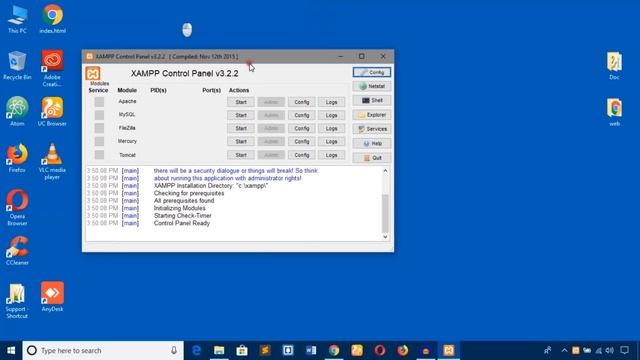Click volume icon in system tray
The width and height of the screenshot is (640, 360).
click(610, 351)
